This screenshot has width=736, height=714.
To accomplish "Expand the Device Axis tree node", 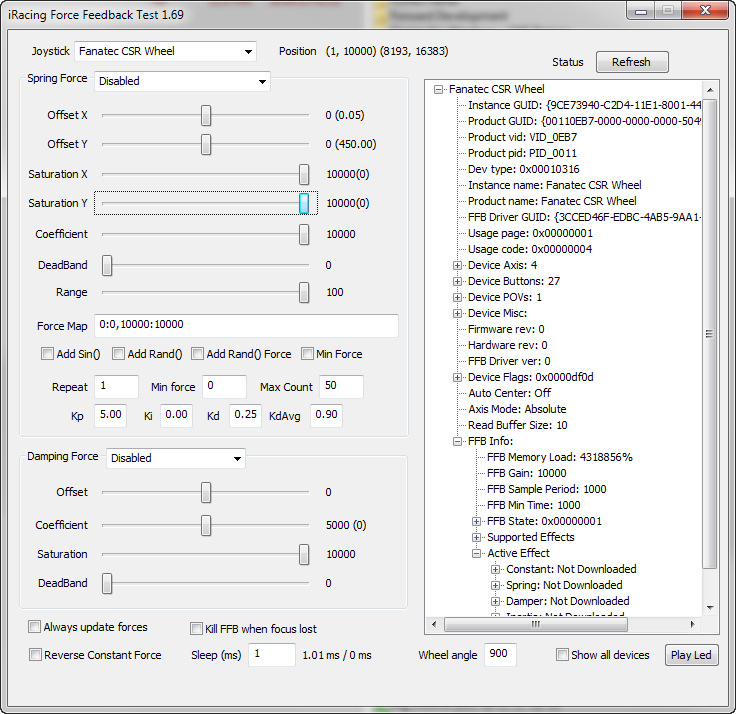I will tap(458, 265).
